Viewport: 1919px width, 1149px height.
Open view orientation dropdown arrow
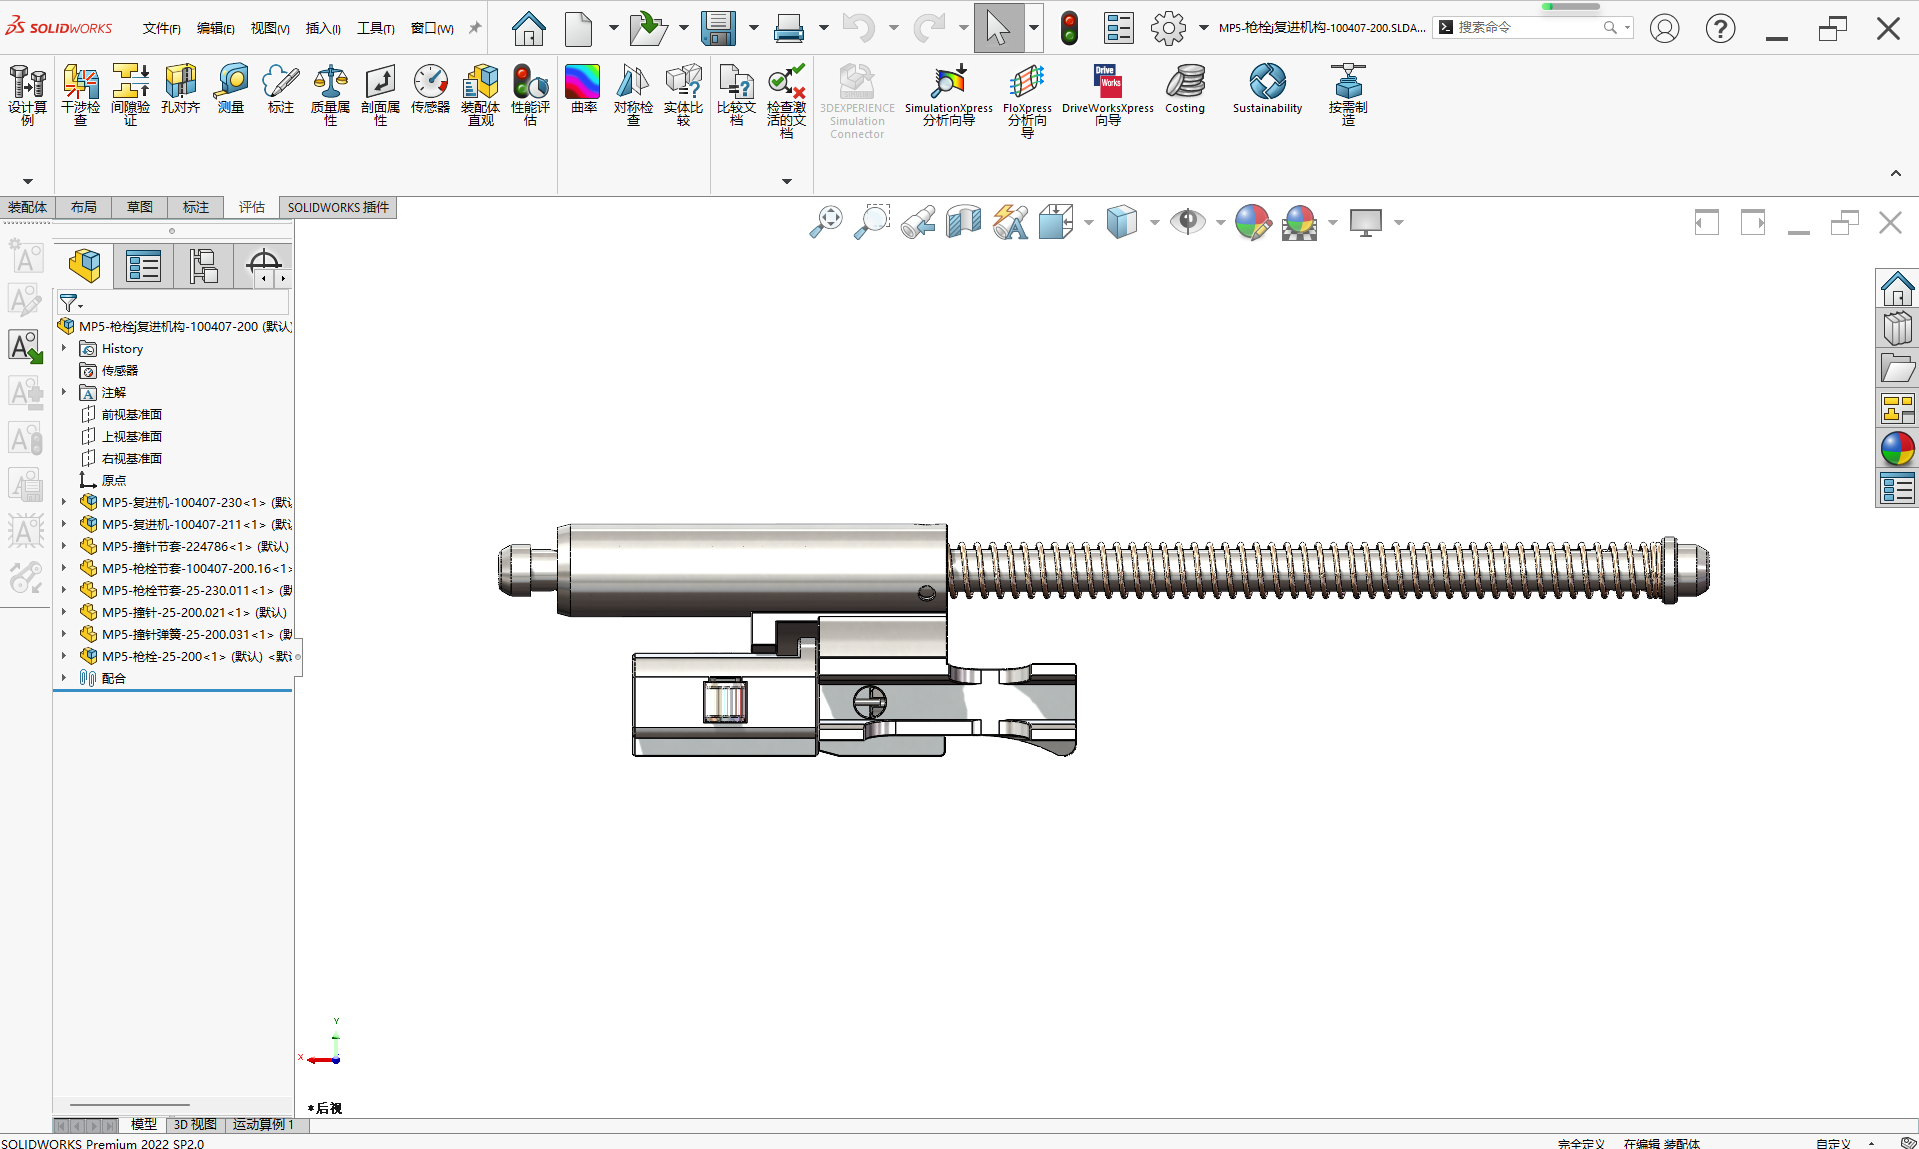coord(1088,222)
